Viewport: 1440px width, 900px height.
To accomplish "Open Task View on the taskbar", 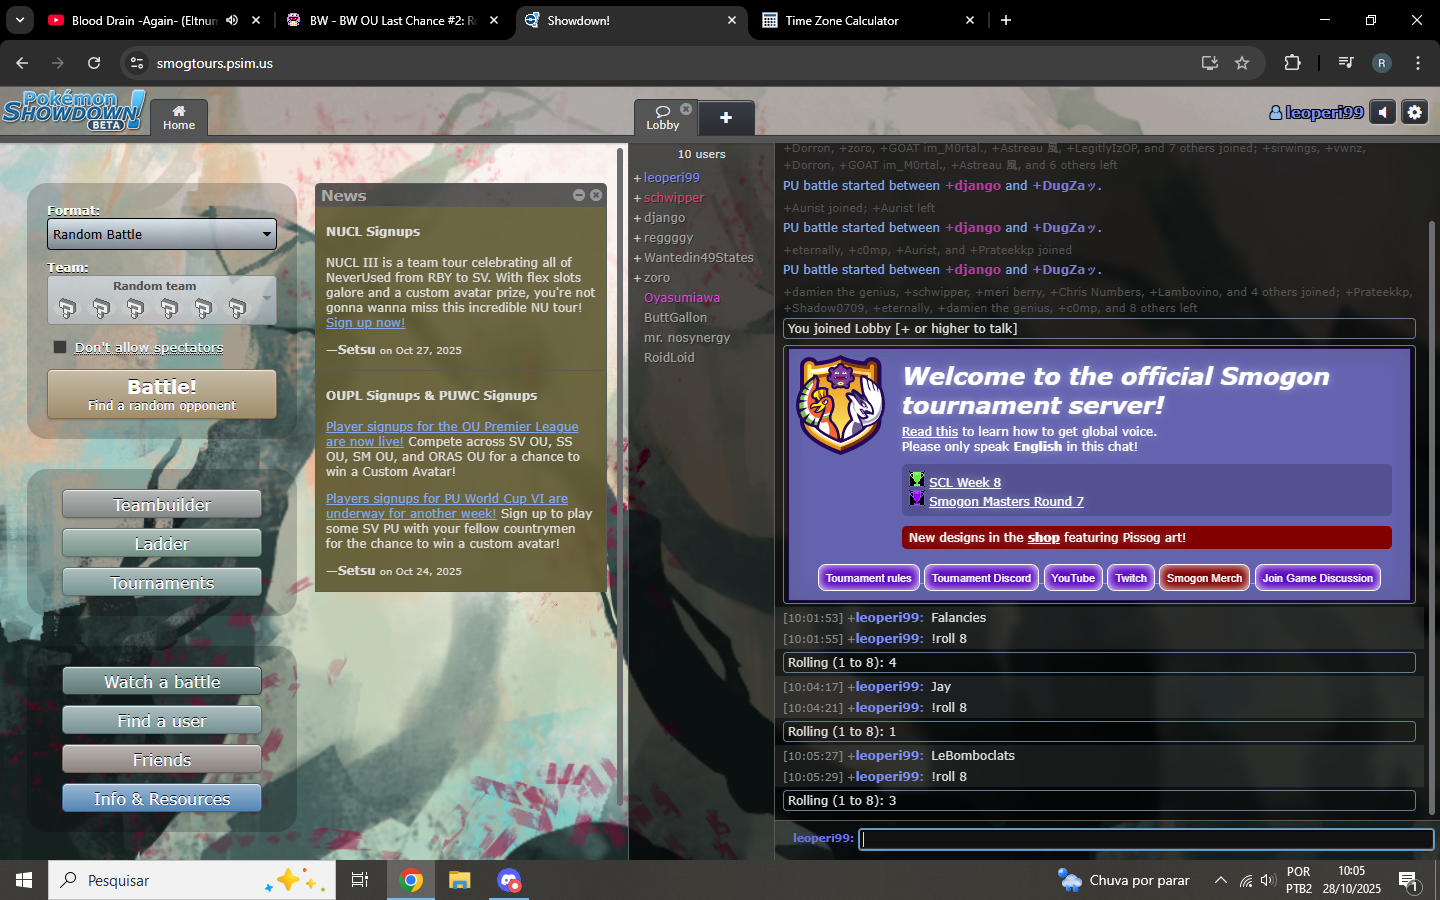I will (x=360, y=880).
